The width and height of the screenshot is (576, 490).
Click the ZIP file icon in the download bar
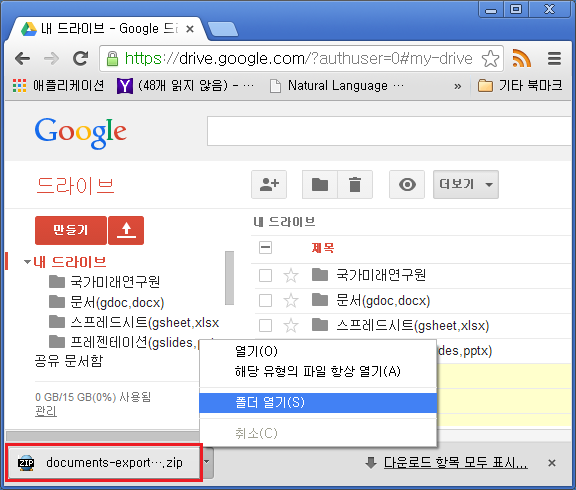26,463
